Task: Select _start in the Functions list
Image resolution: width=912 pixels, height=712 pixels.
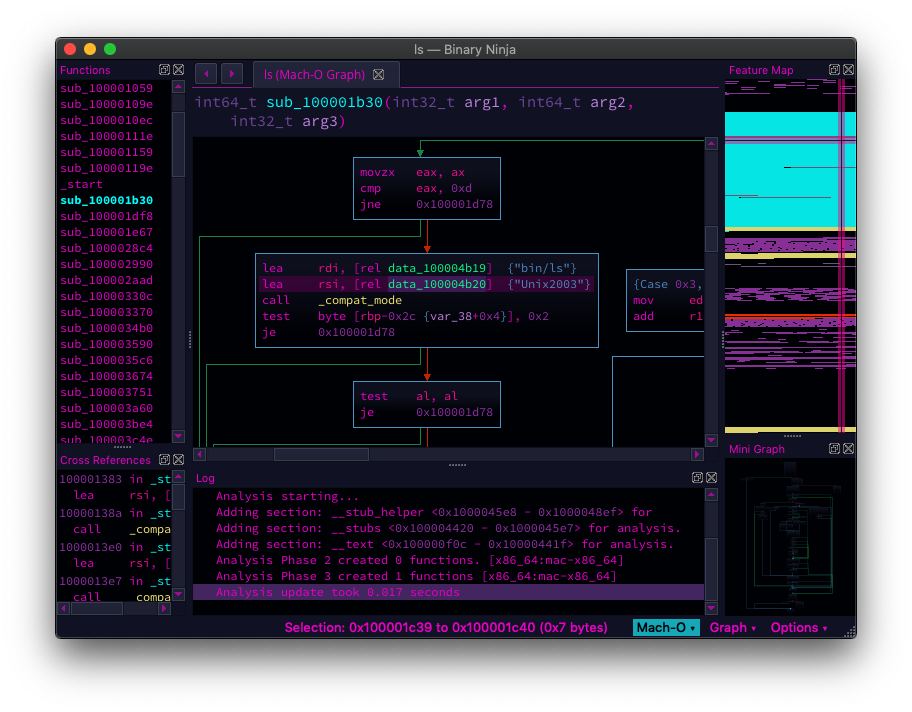Action: [81, 184]
